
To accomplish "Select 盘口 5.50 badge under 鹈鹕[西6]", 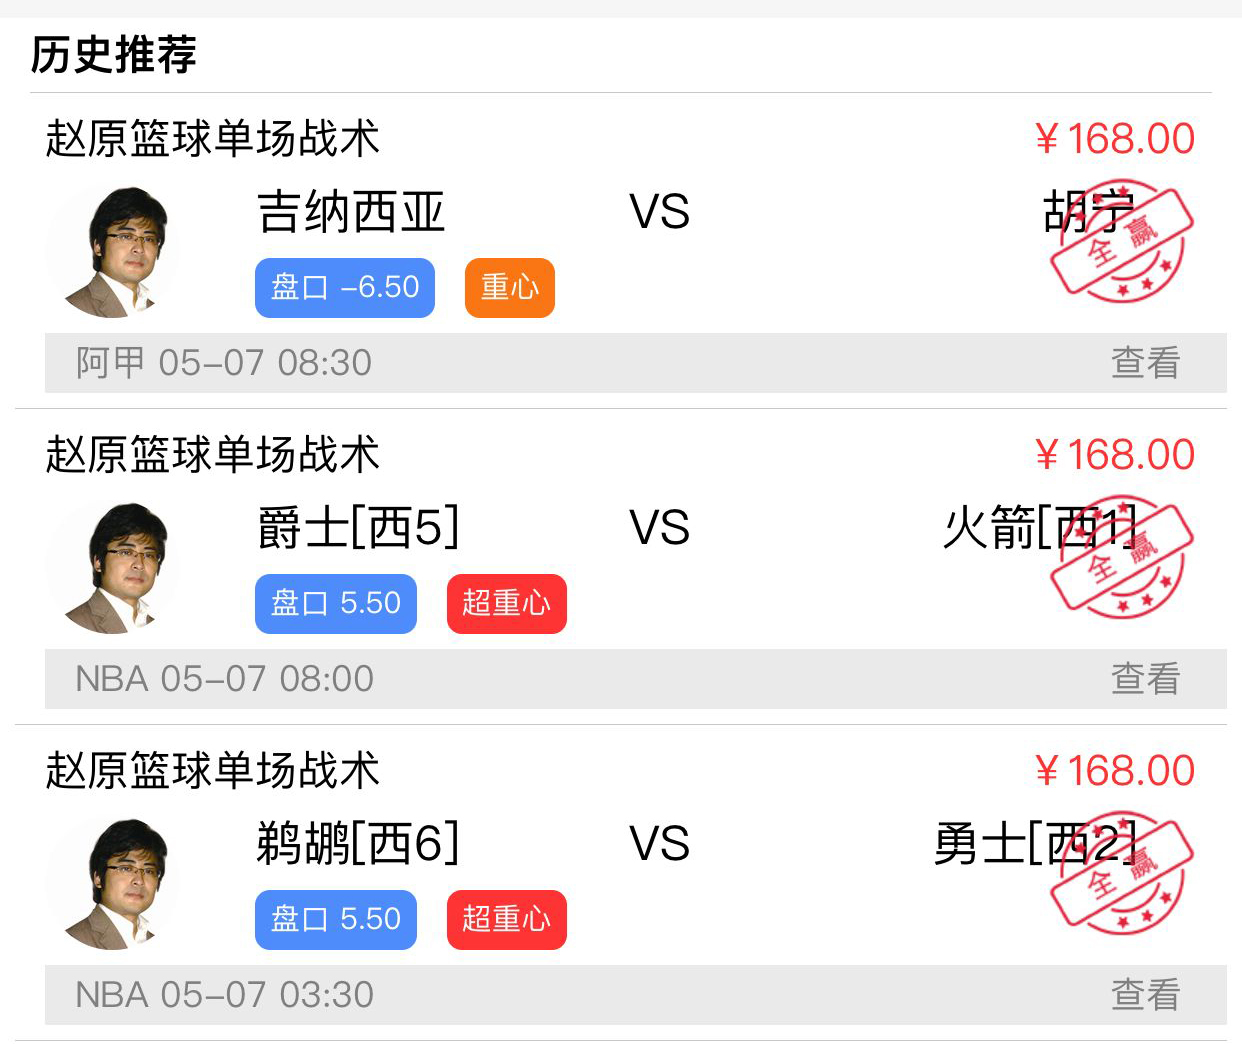I will coord(336,920).
